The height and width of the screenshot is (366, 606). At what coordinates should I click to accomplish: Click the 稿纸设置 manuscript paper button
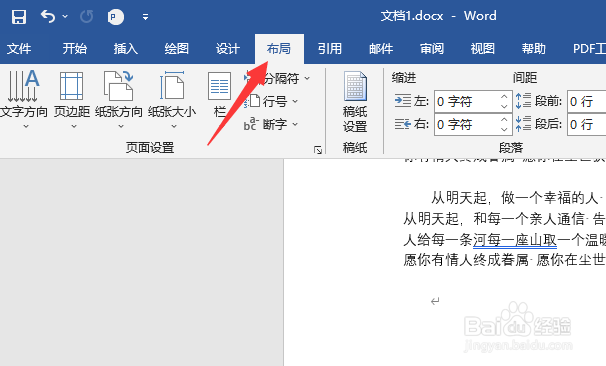355,102
